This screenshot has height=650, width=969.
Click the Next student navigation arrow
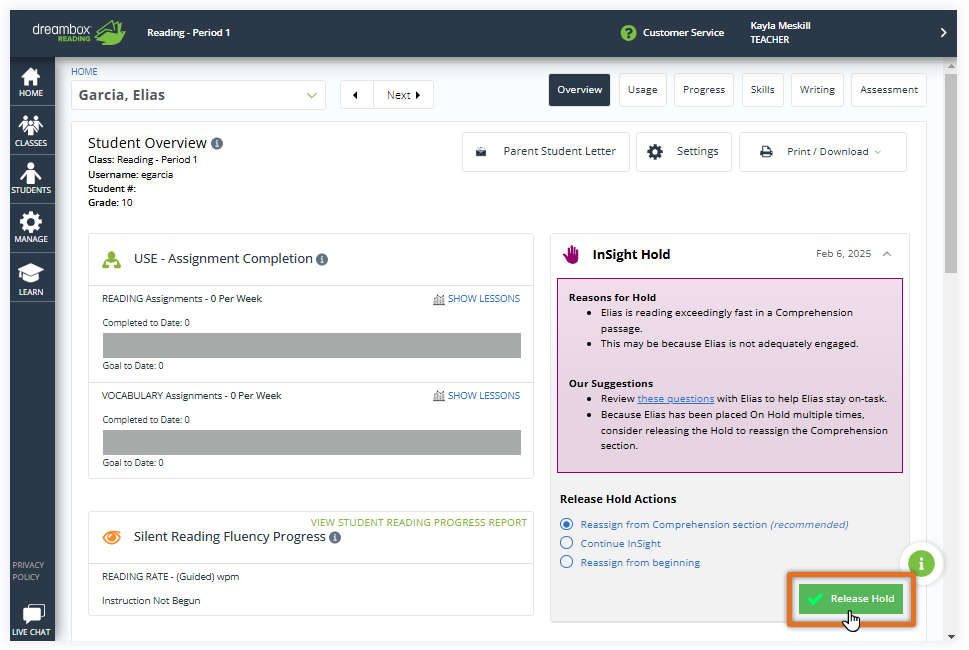click(402, 93)
